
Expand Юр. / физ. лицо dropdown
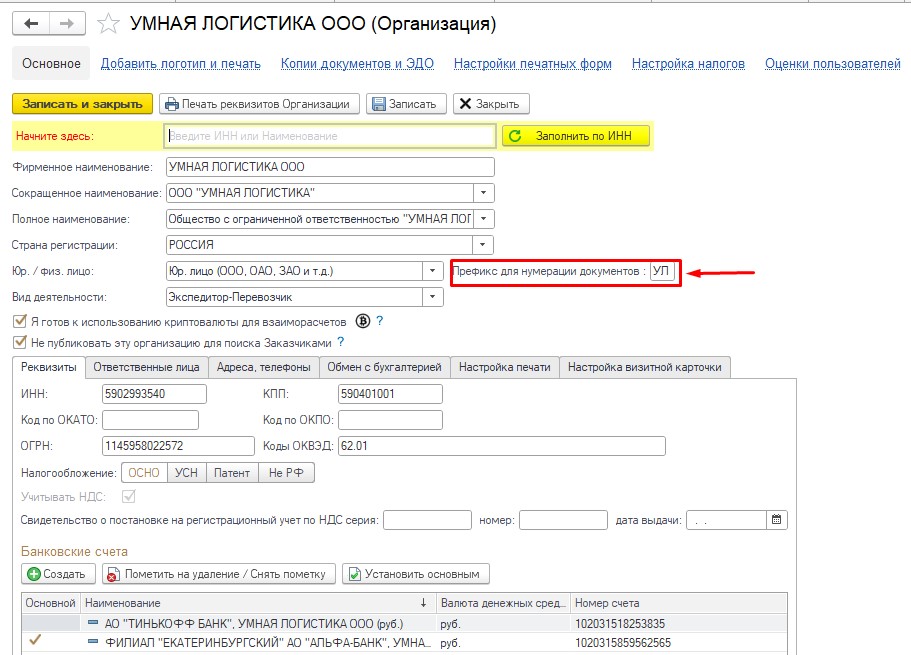coord(433,271)
